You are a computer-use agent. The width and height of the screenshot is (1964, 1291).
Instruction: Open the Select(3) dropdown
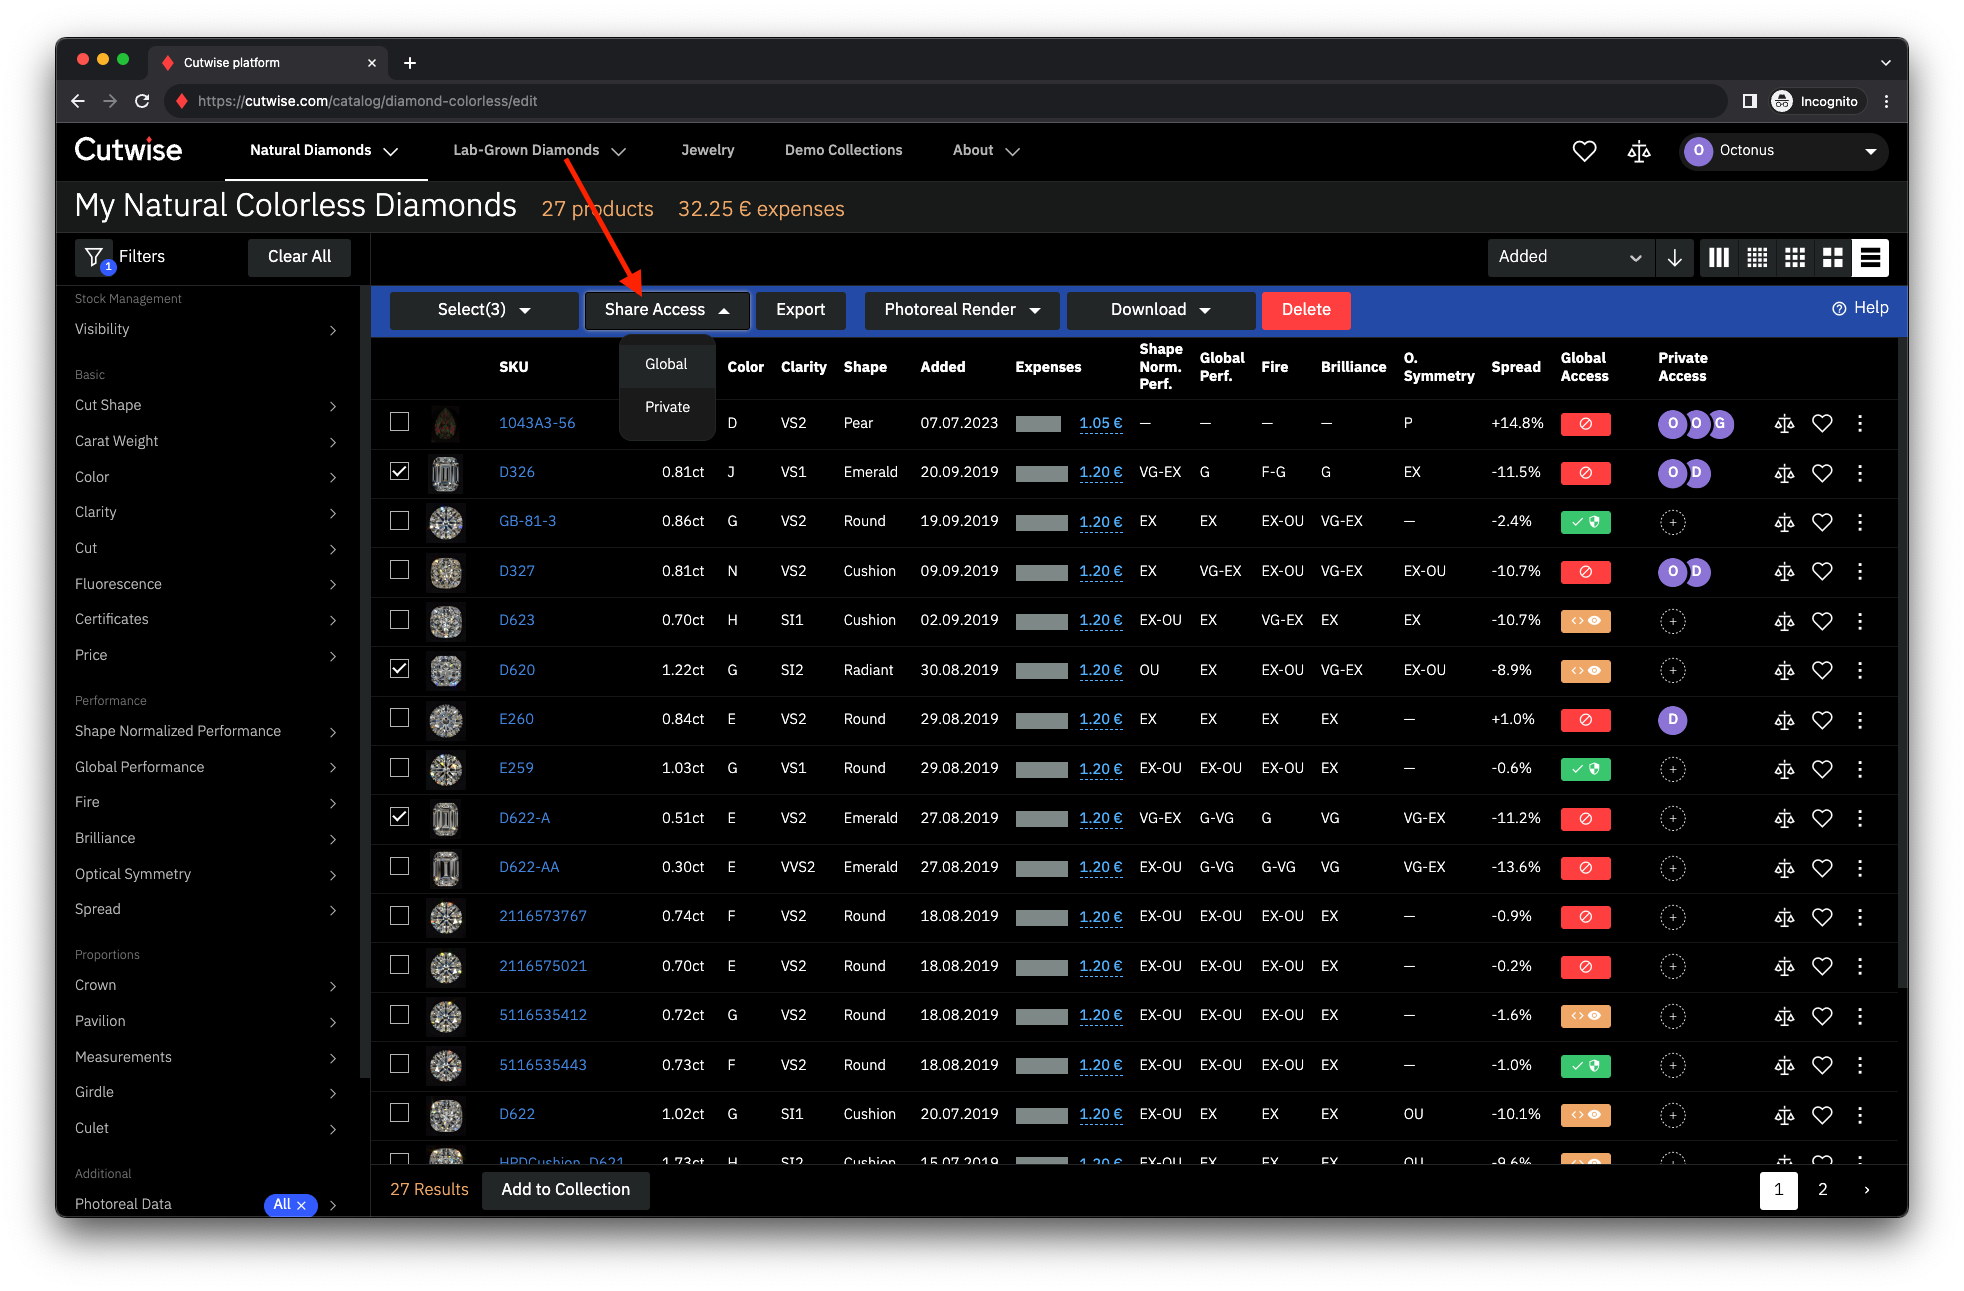(484, 310)
